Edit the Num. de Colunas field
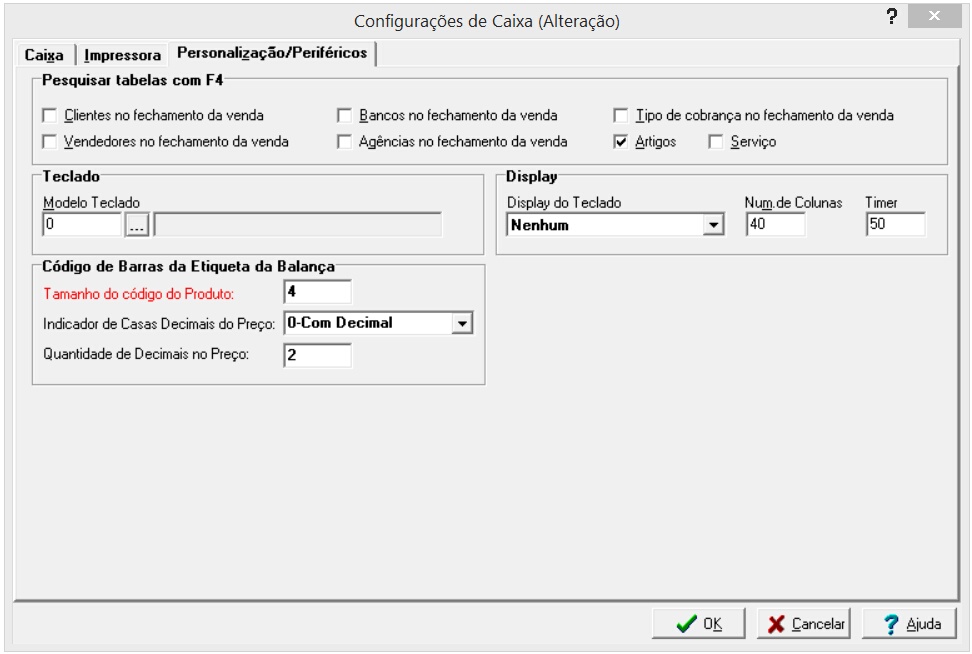Viewport: 972px width, 654px height. (775, 224)
